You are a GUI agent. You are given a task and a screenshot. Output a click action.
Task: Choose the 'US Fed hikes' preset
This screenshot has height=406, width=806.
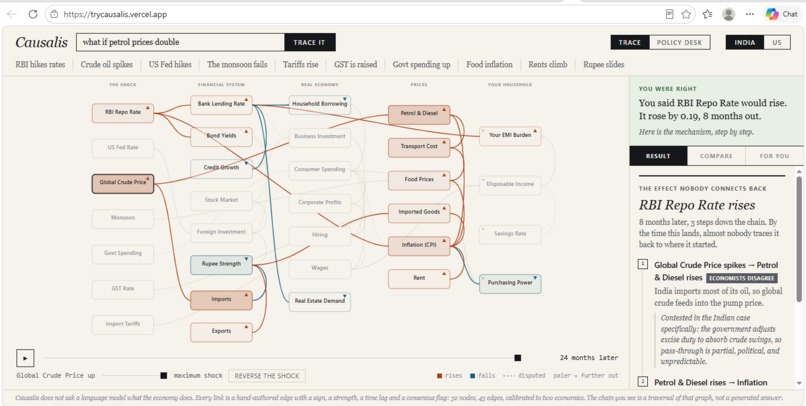coord(170,64)
